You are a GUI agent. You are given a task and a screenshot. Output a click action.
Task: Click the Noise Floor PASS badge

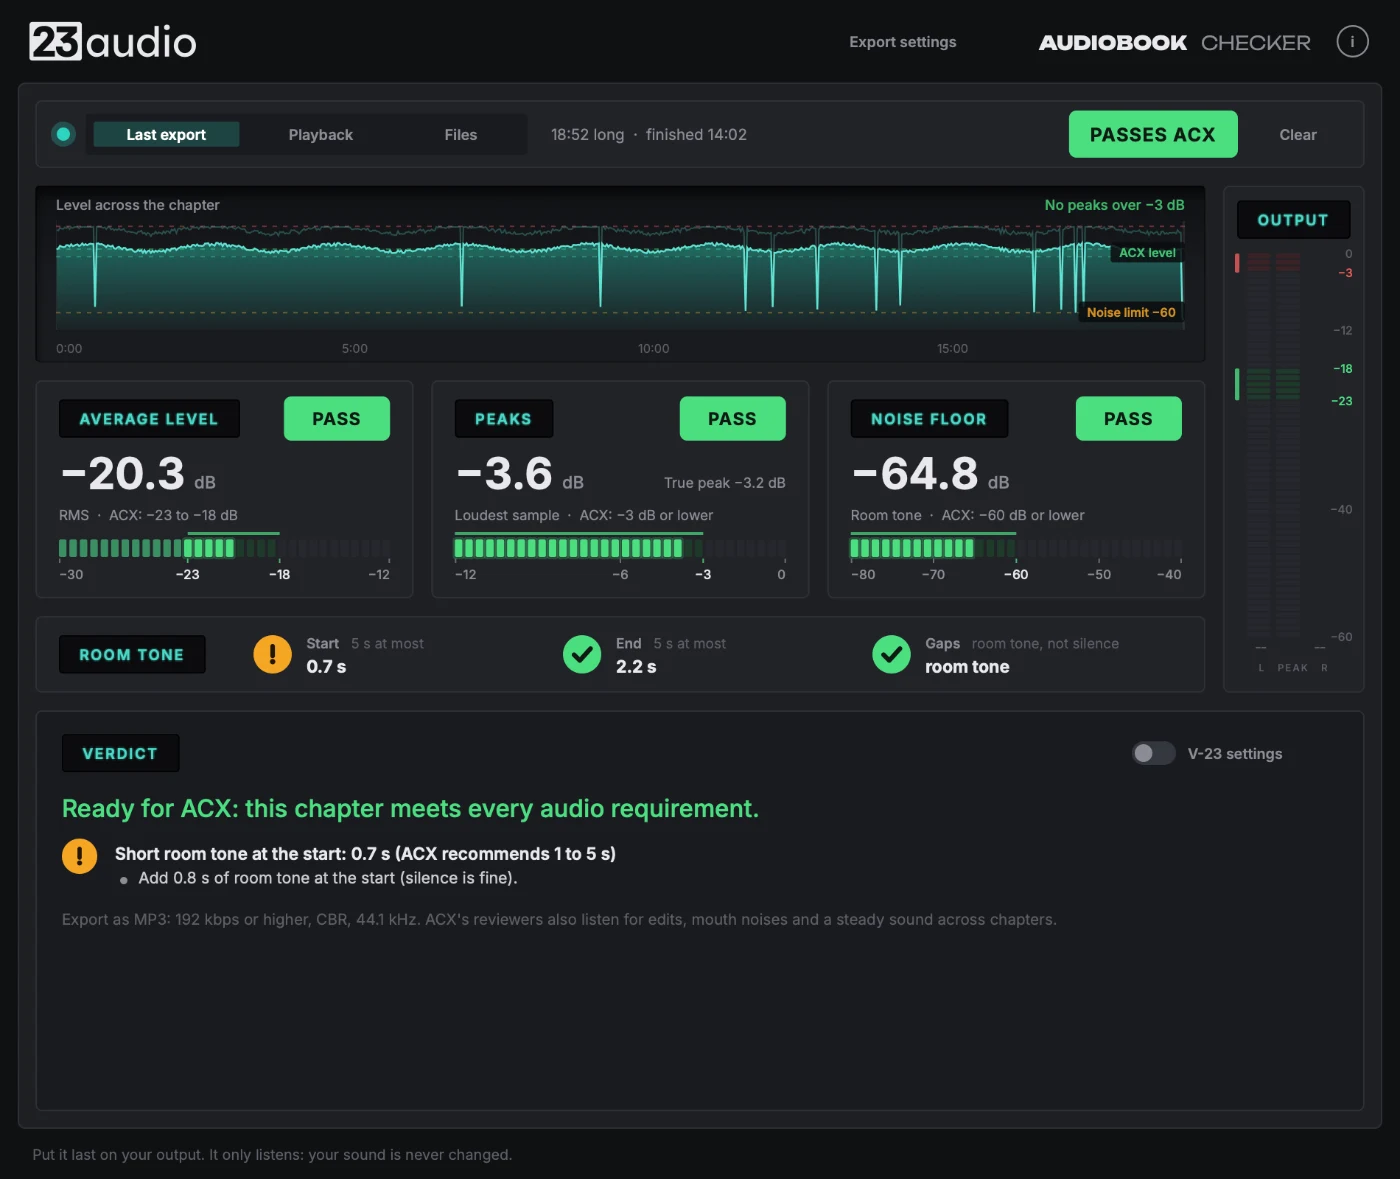tap(1128, 419)
